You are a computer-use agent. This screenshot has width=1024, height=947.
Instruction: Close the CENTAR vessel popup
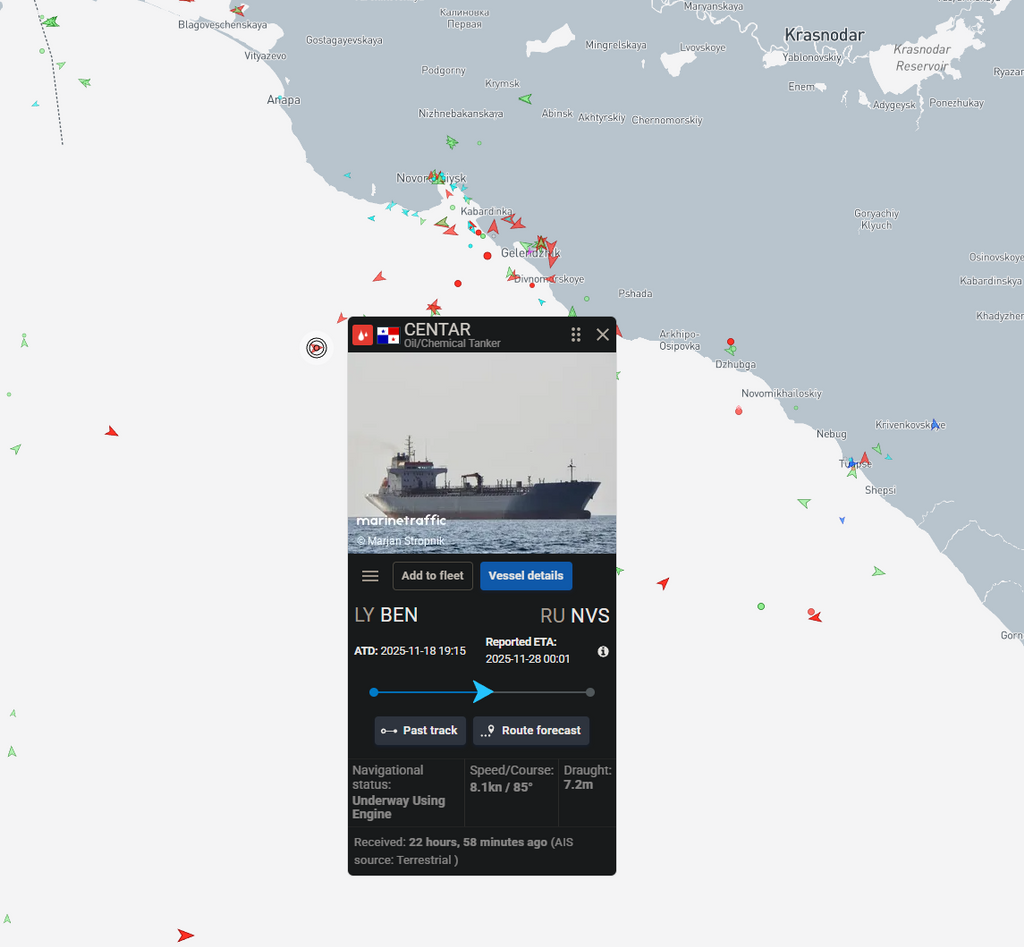point(603,334)
